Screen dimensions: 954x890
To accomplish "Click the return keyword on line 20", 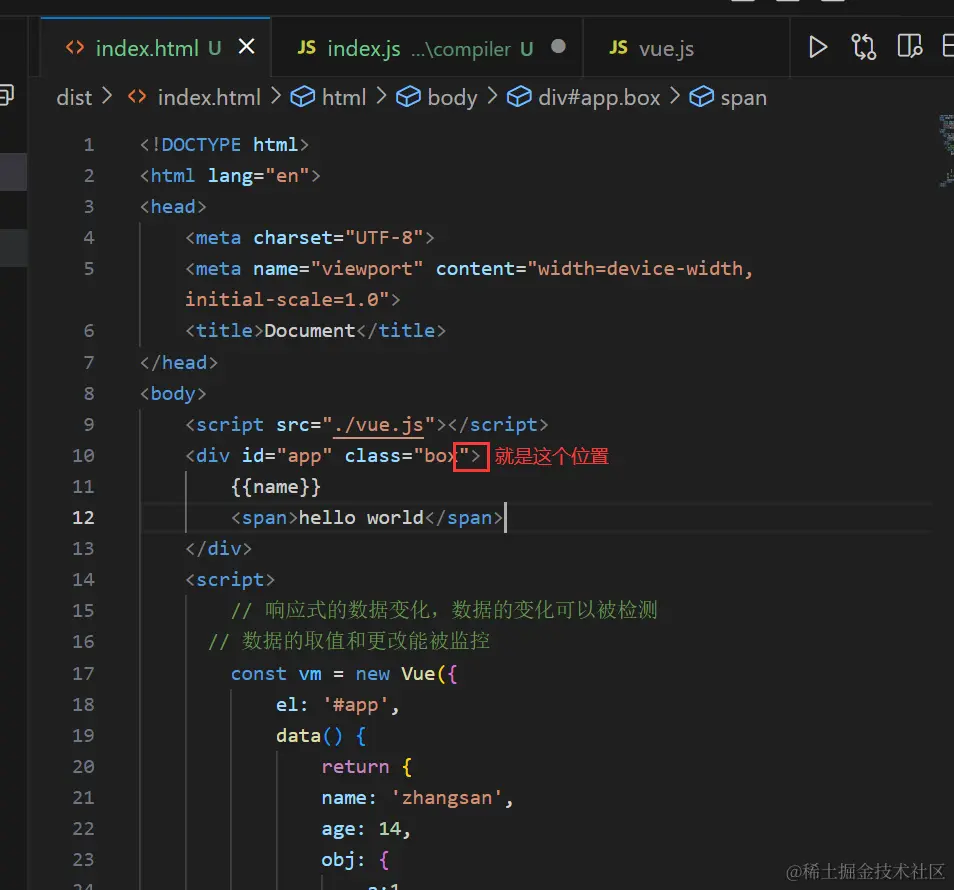I will 355,767.
